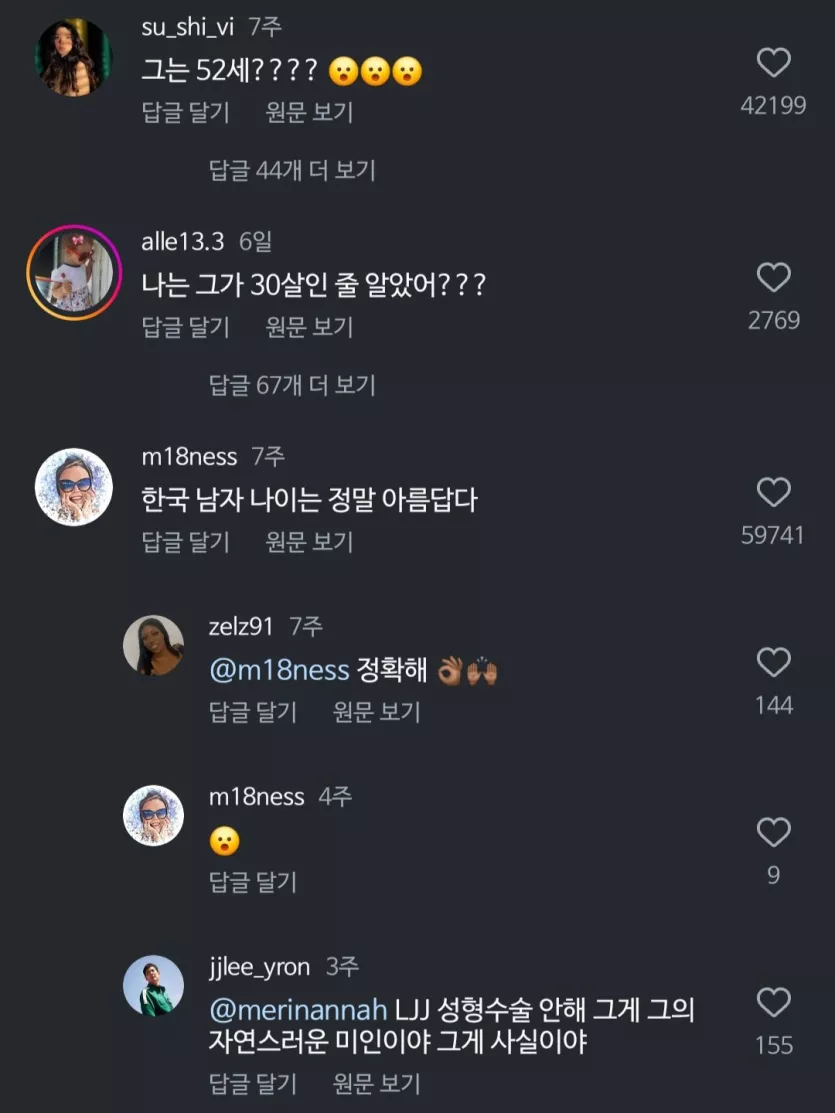Tap heart on jjlee_yron's comment

coord(773,1002)
